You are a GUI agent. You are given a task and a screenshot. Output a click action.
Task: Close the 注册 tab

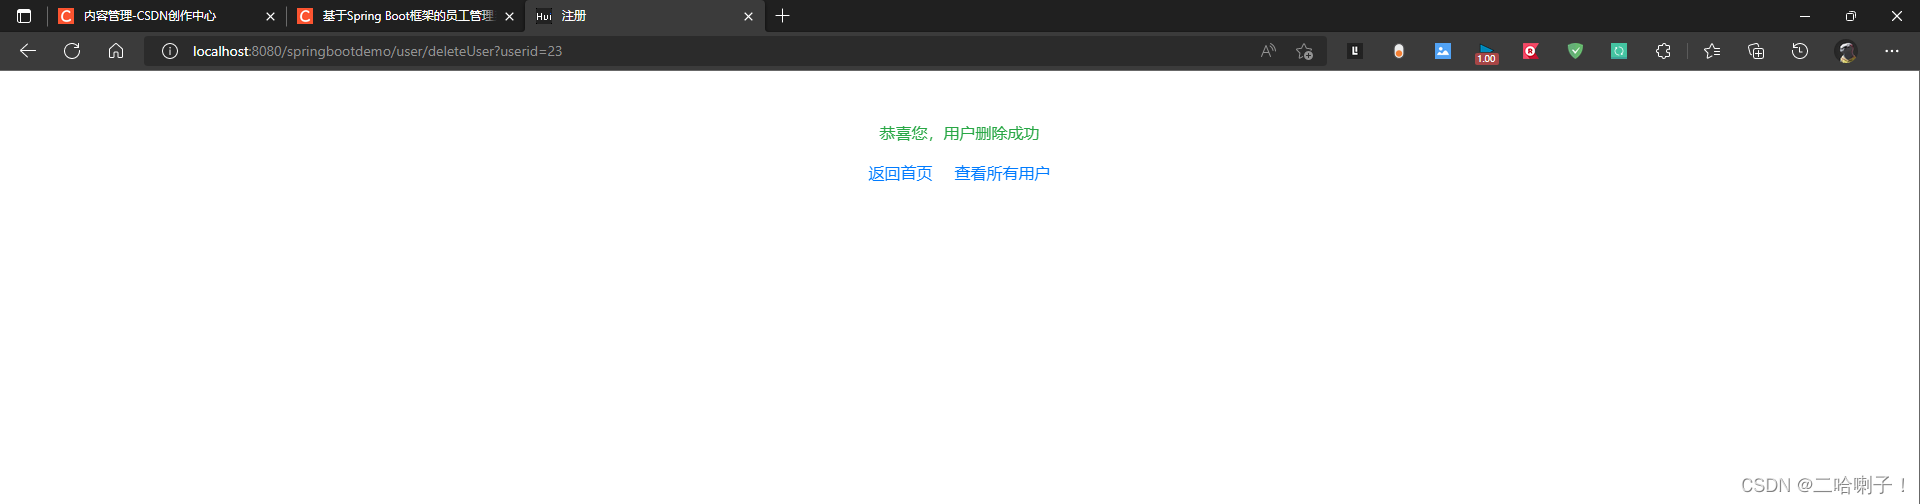click(x=748, y=16)
